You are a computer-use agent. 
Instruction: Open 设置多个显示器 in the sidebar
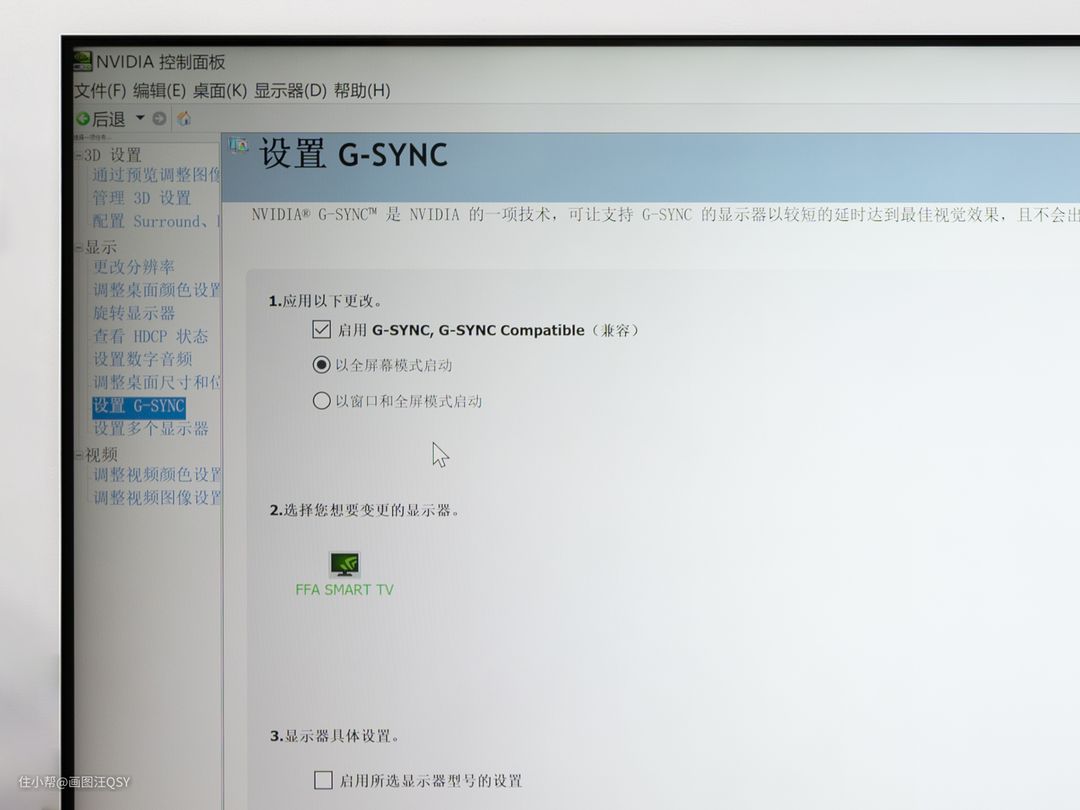(151, 428)
